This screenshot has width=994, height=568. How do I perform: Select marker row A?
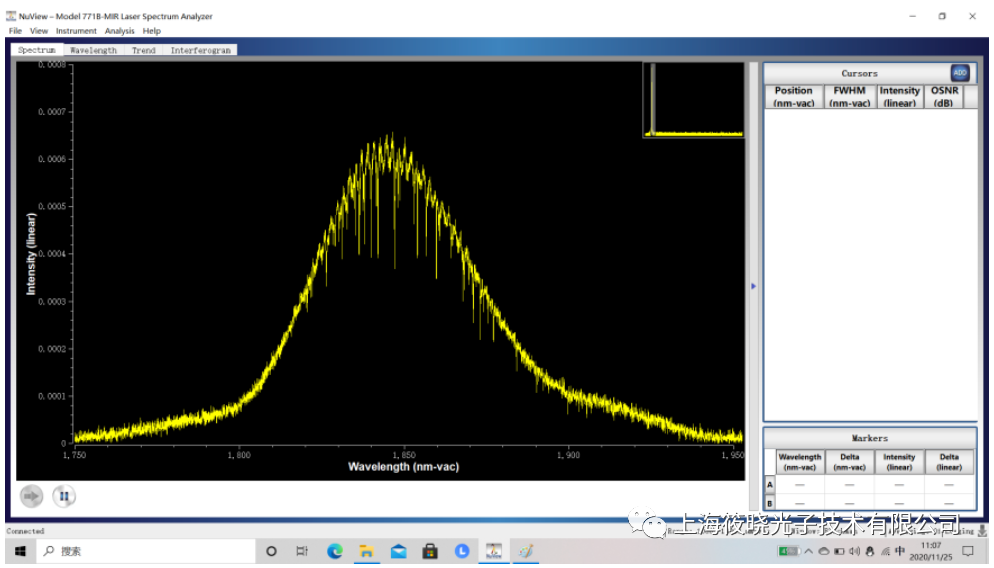pyautogui.click(x=770, y=485)
